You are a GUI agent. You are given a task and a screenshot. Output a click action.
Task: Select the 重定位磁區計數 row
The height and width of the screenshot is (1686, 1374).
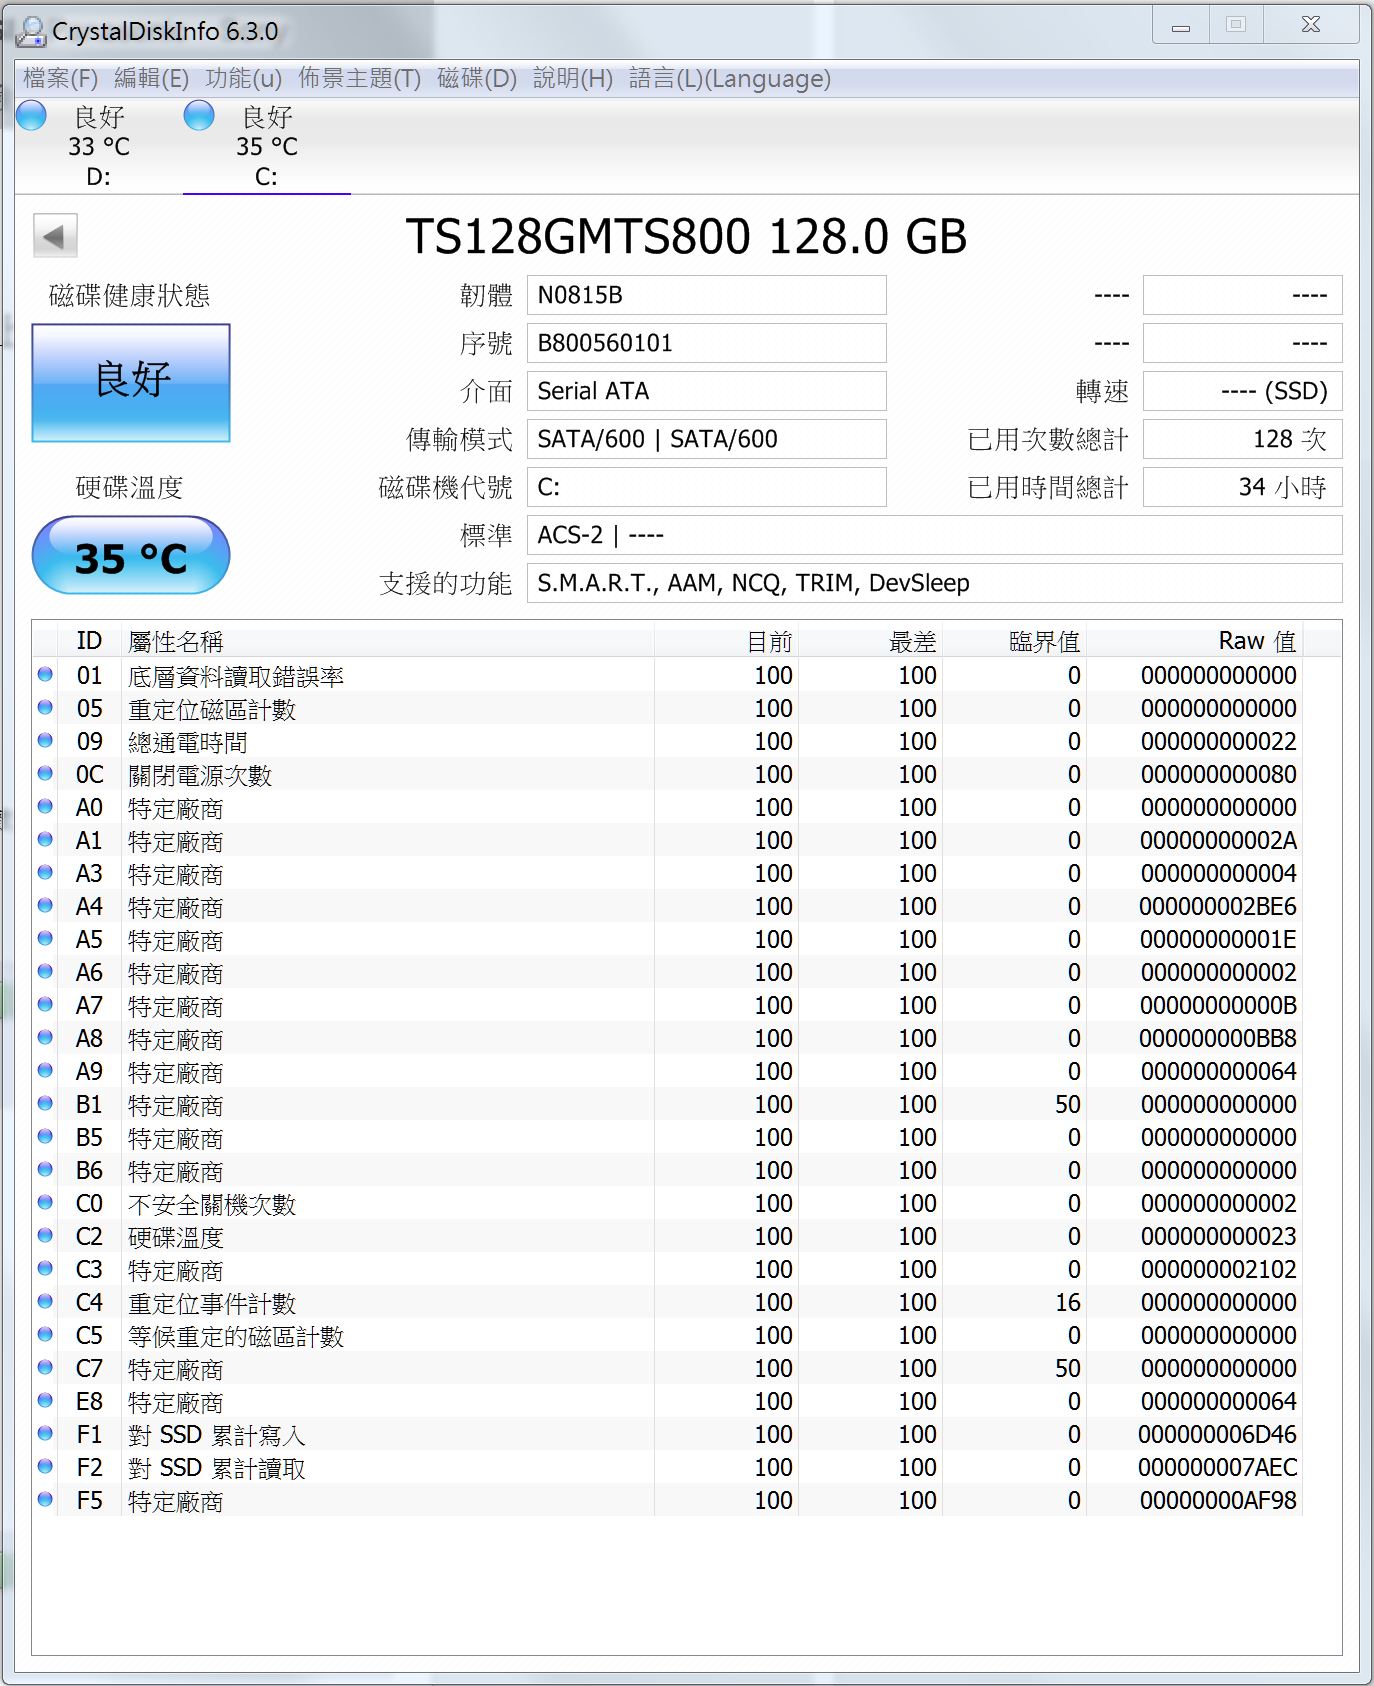(668, 708)
